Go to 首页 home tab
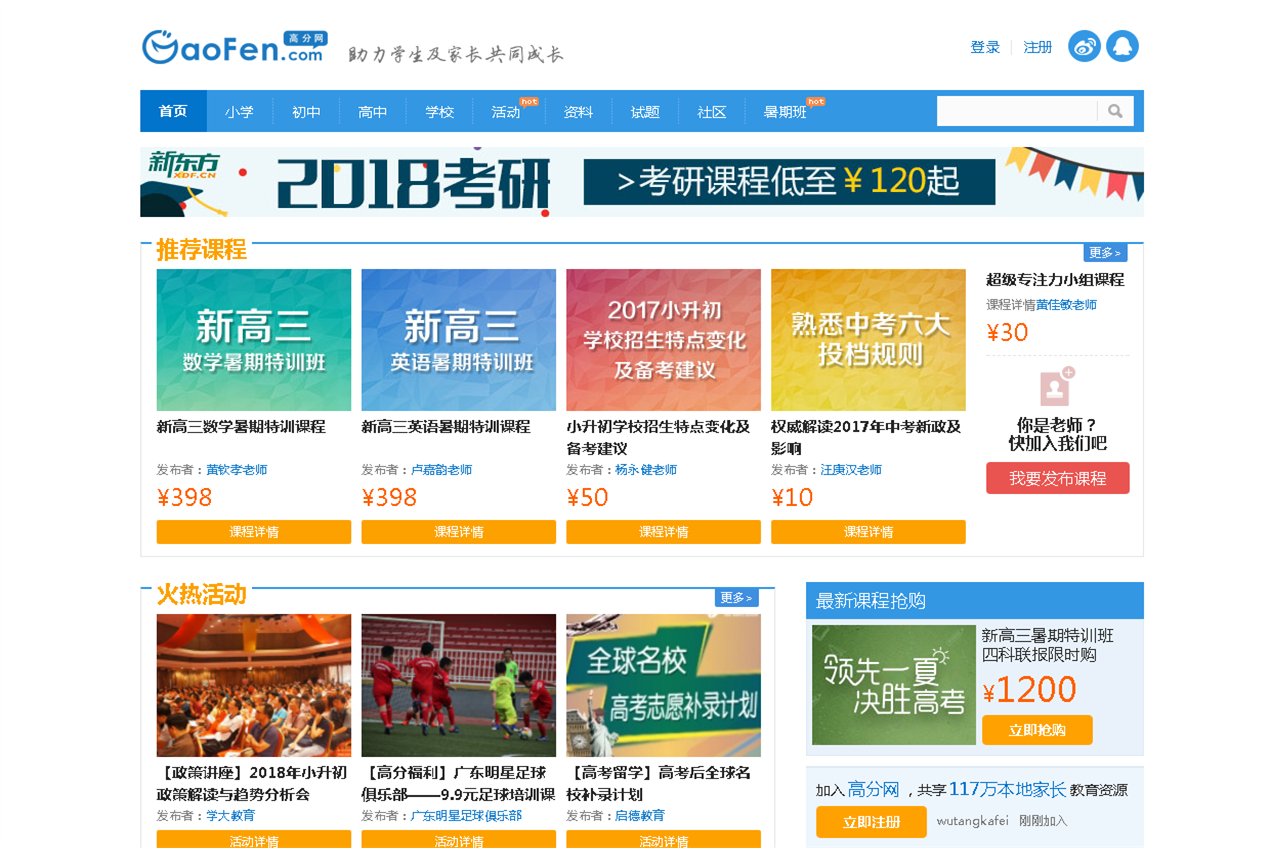1270x848 pixels. coord(173,111)
